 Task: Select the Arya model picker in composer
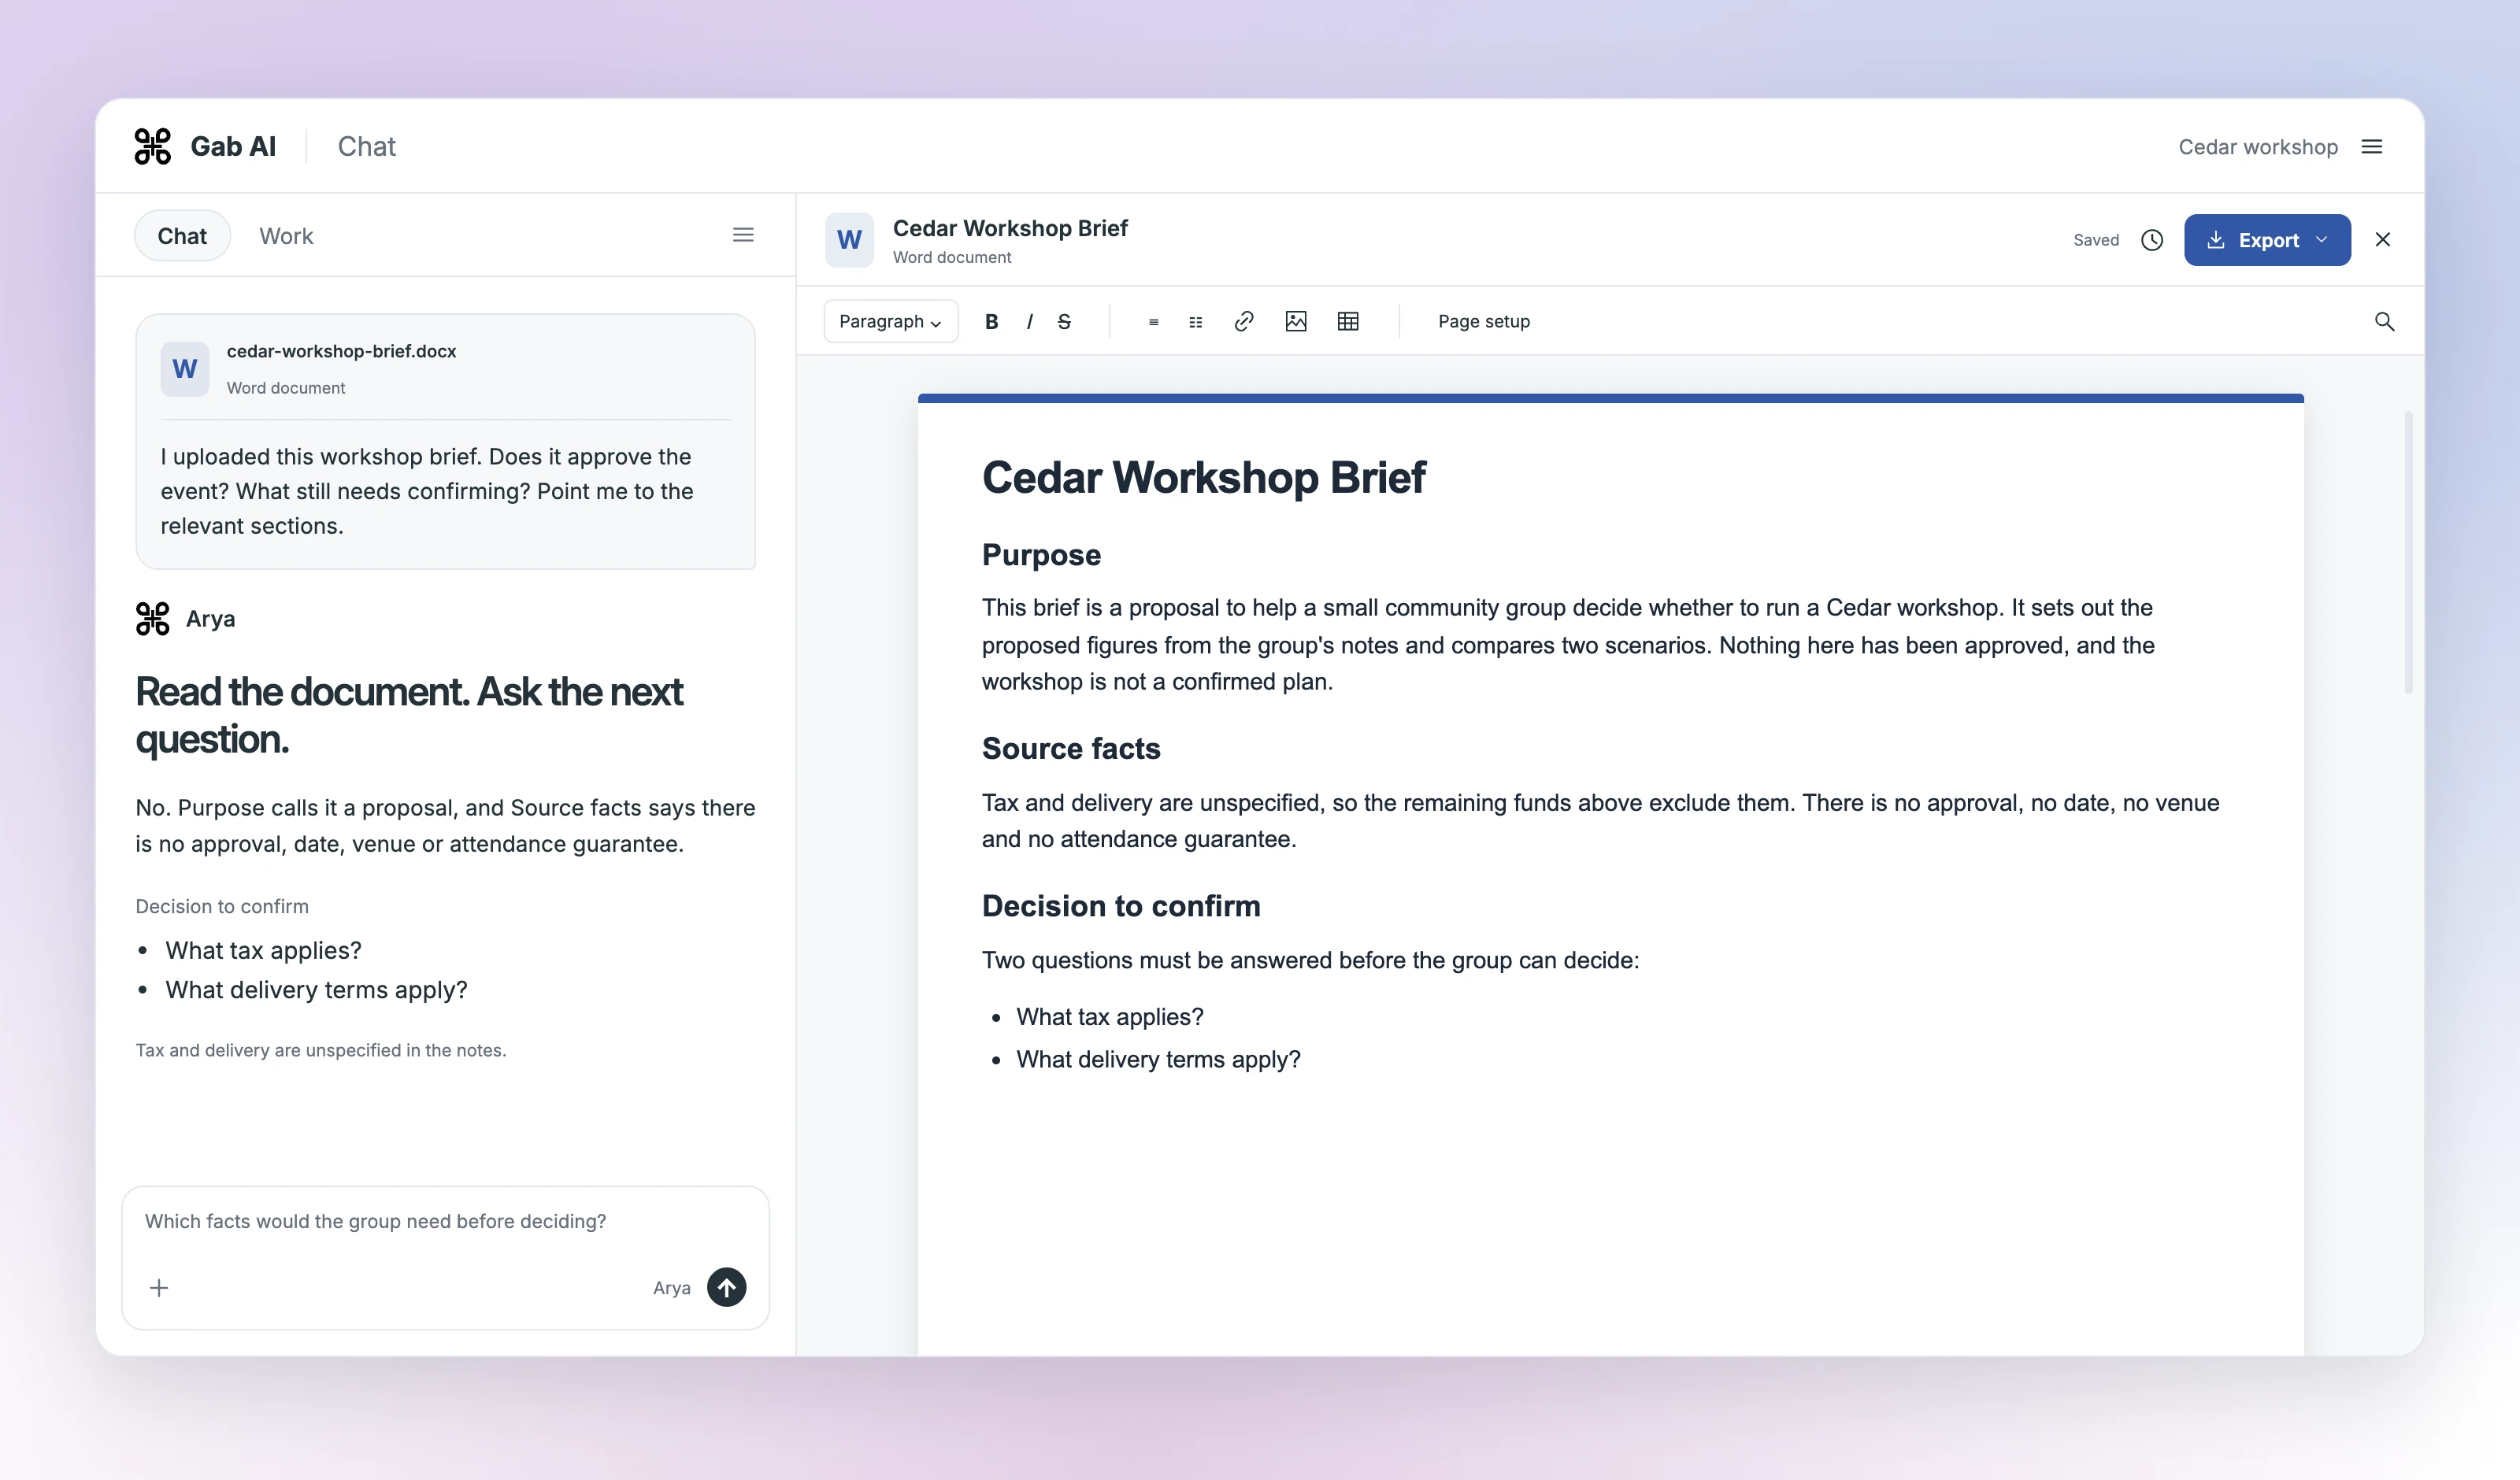(x=672, y=1288)
